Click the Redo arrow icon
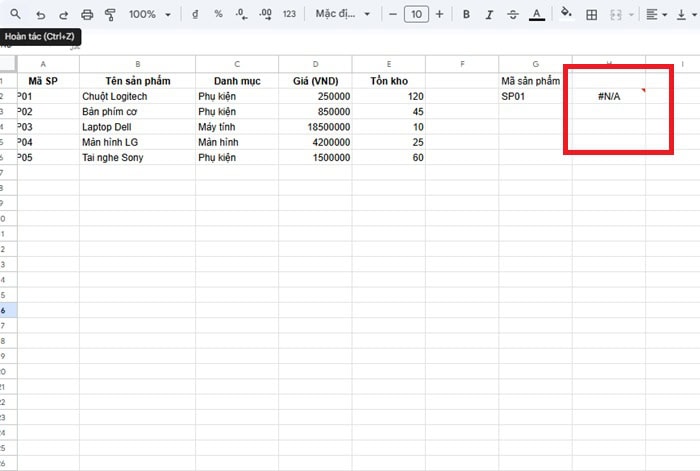This screenshot has width=700, height=471. pos(63,15)
